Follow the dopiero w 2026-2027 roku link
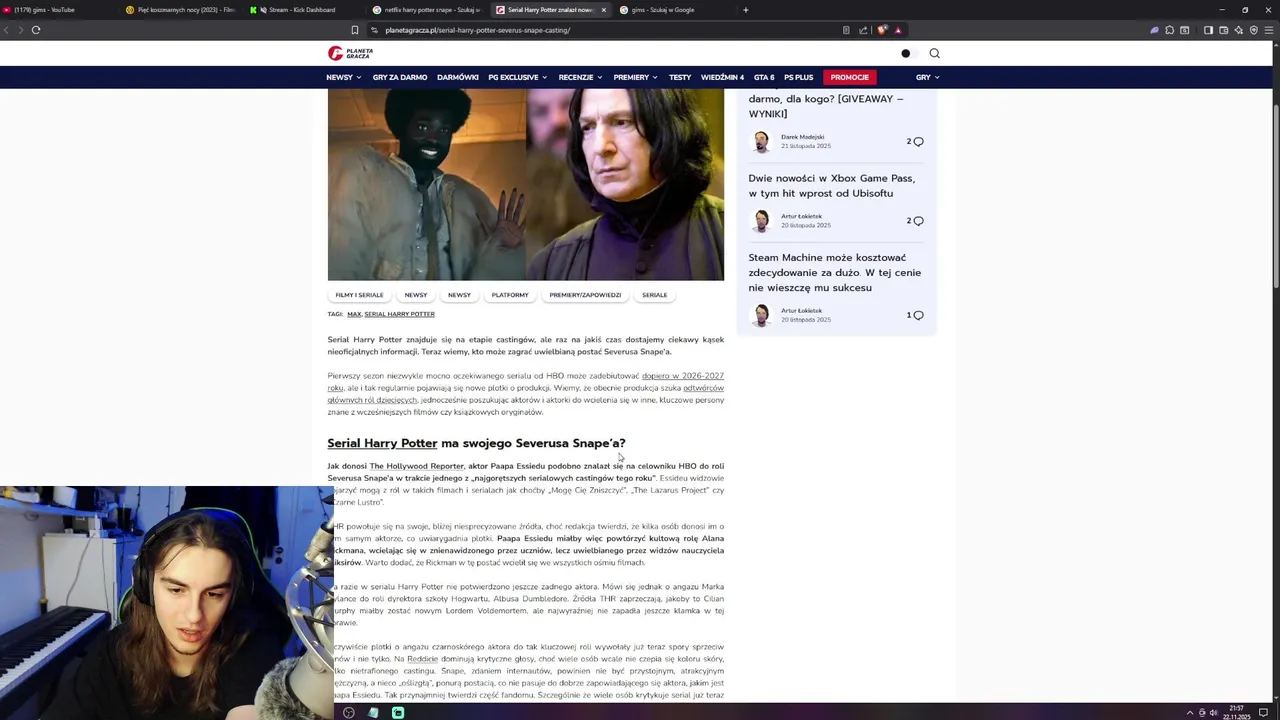The width and height of the screenshot is (1280, 720). point(683,376)
